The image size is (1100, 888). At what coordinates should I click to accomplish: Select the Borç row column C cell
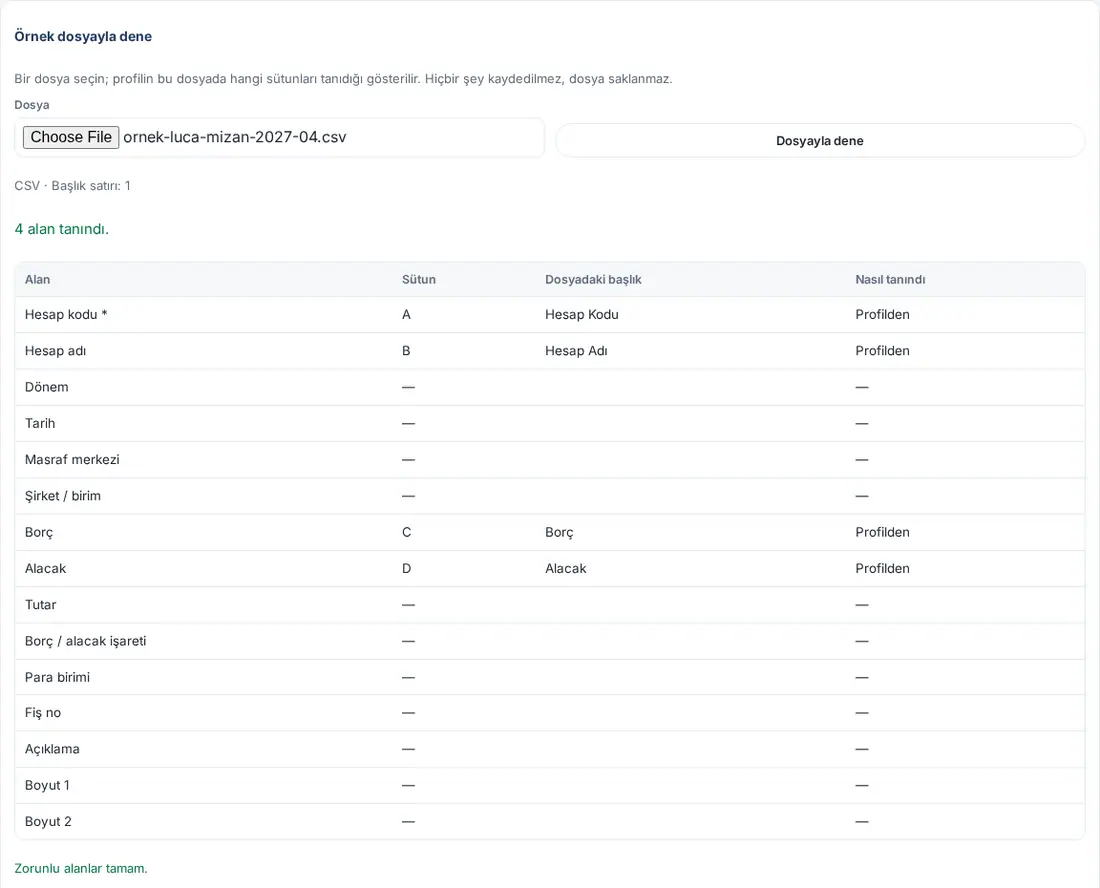(x=407, y=532)
